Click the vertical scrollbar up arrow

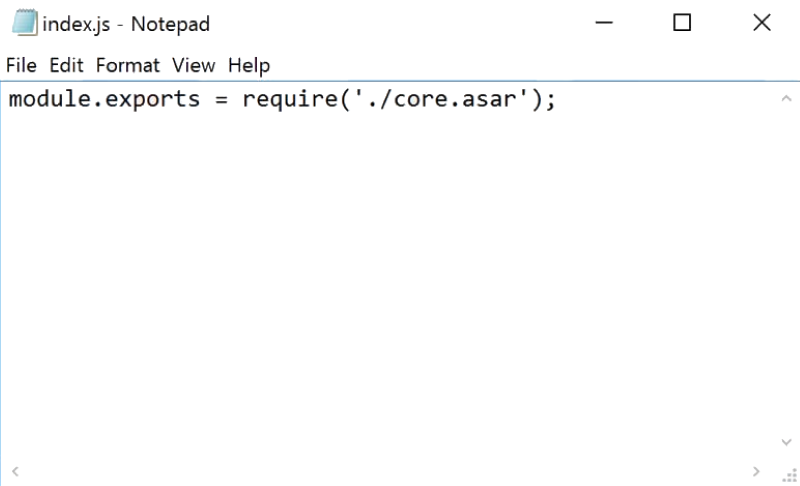coord(786,99)
